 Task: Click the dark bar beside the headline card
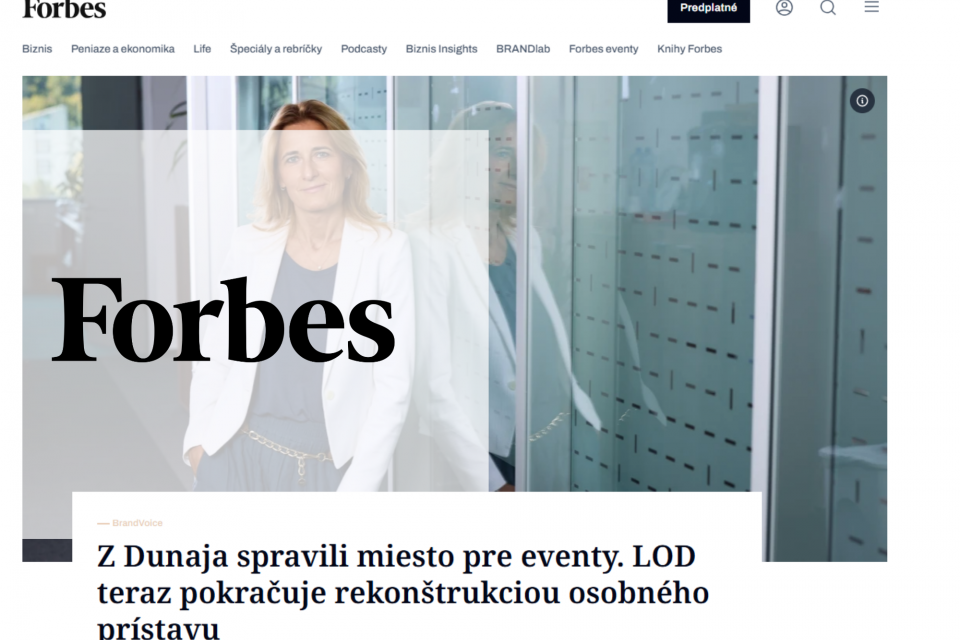click(47, 550)
